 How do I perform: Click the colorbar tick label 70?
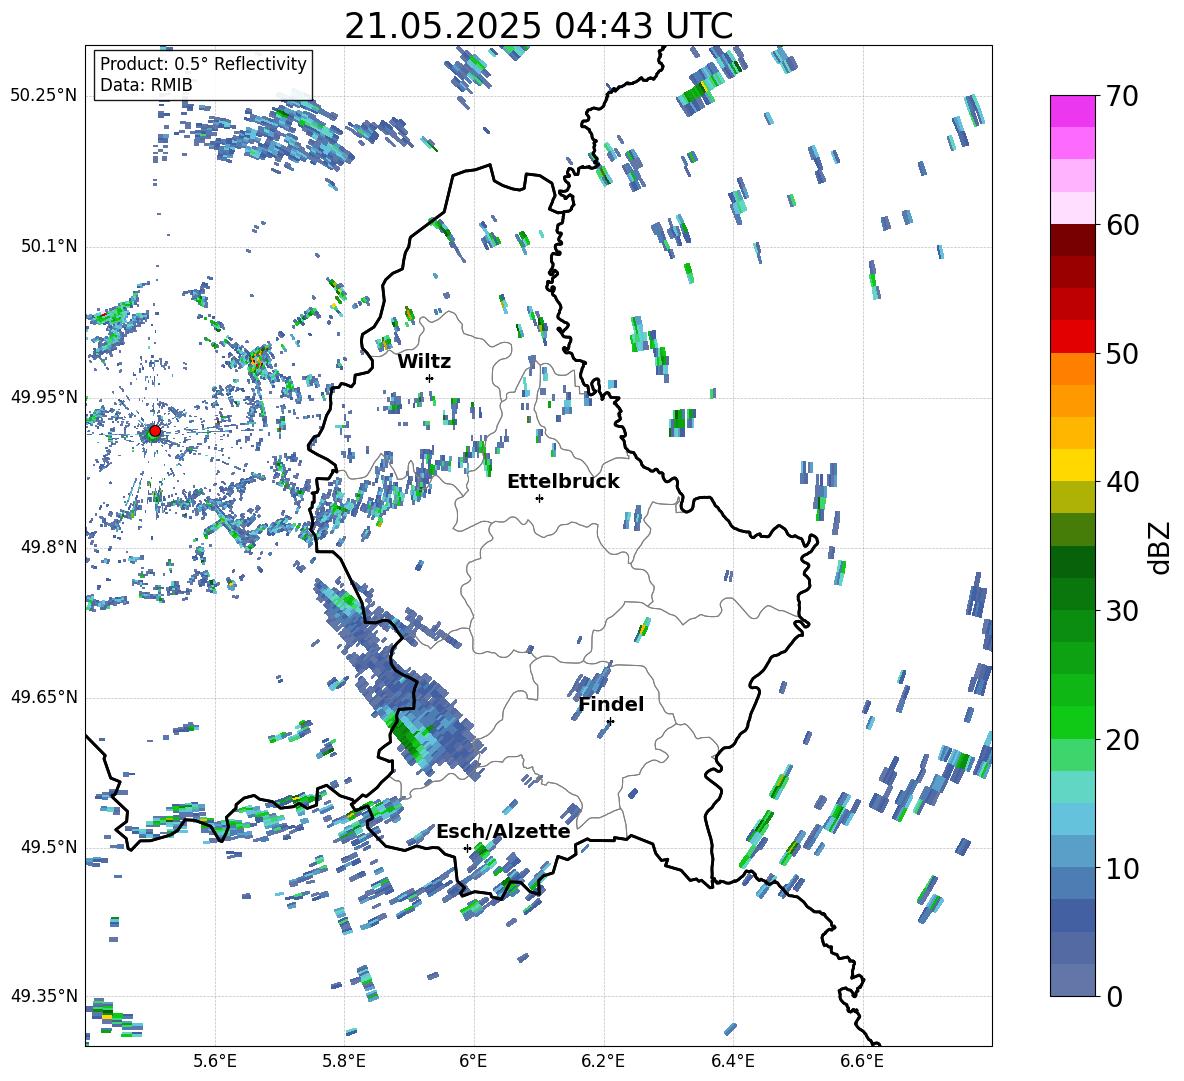(x=1122, y=97)
